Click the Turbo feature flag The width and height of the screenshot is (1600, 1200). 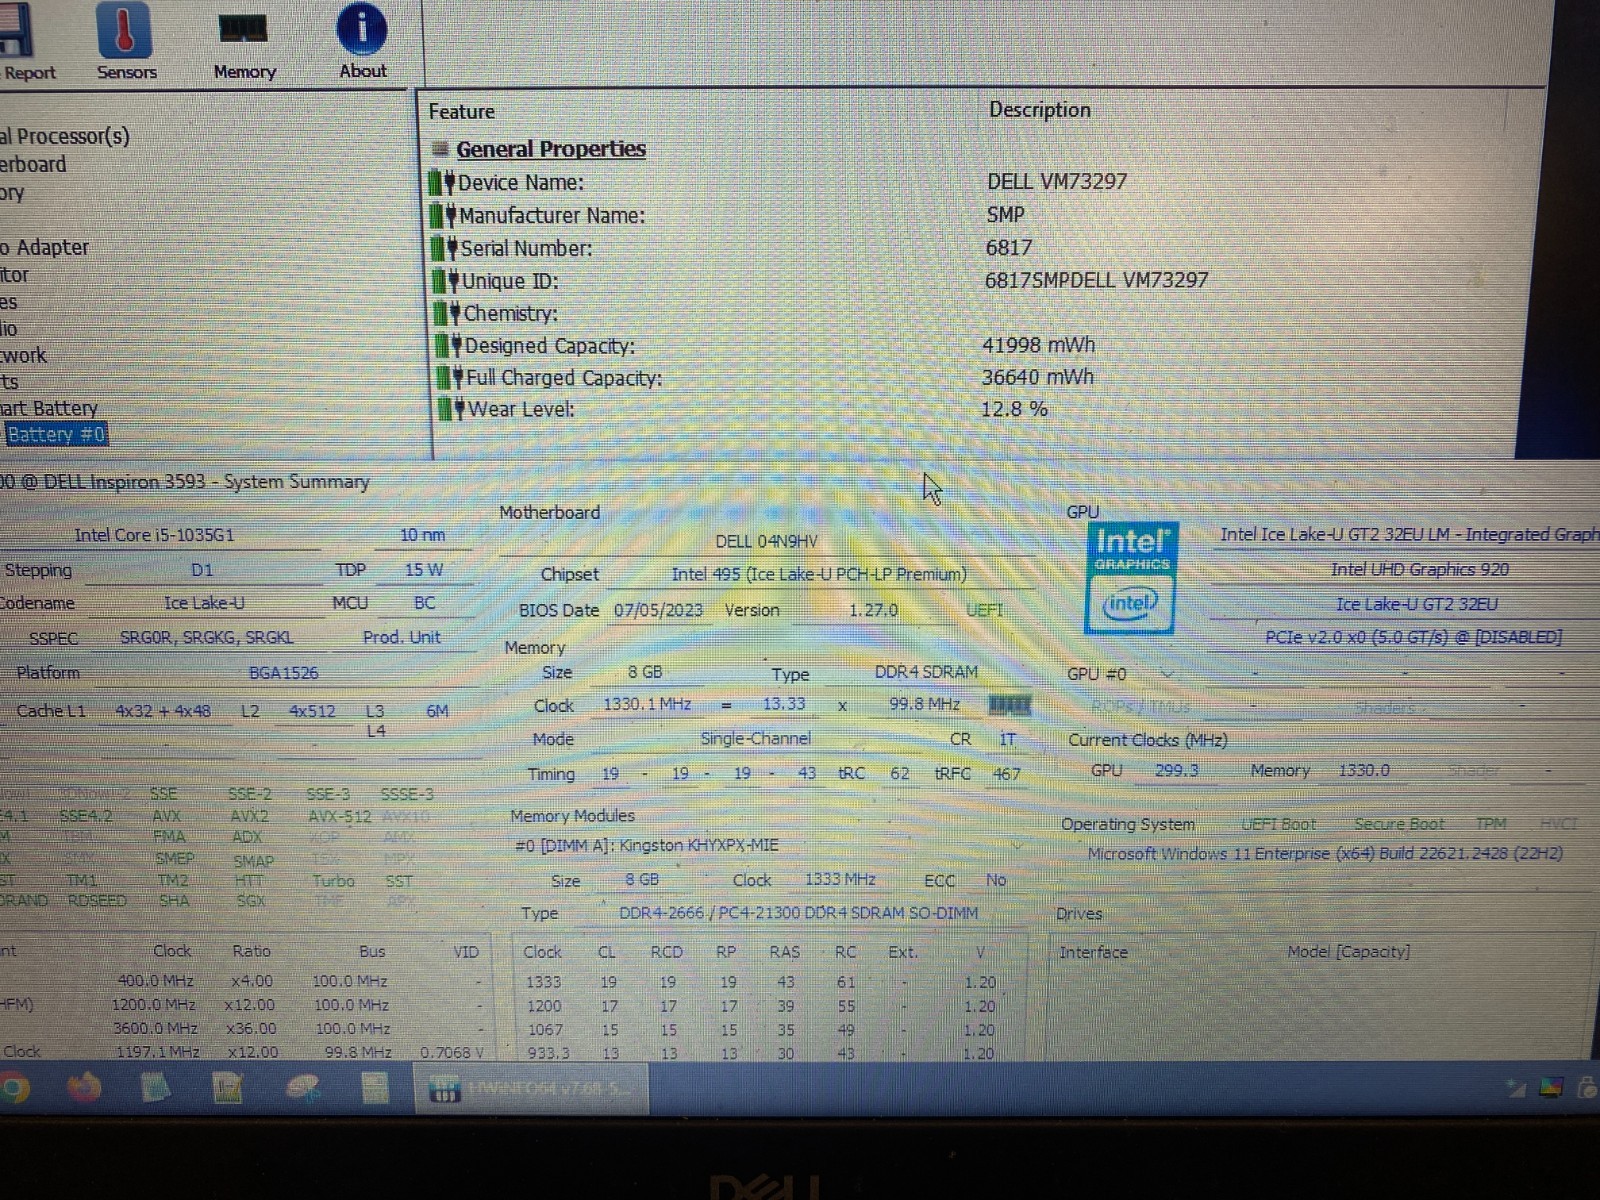coord(333,882)
